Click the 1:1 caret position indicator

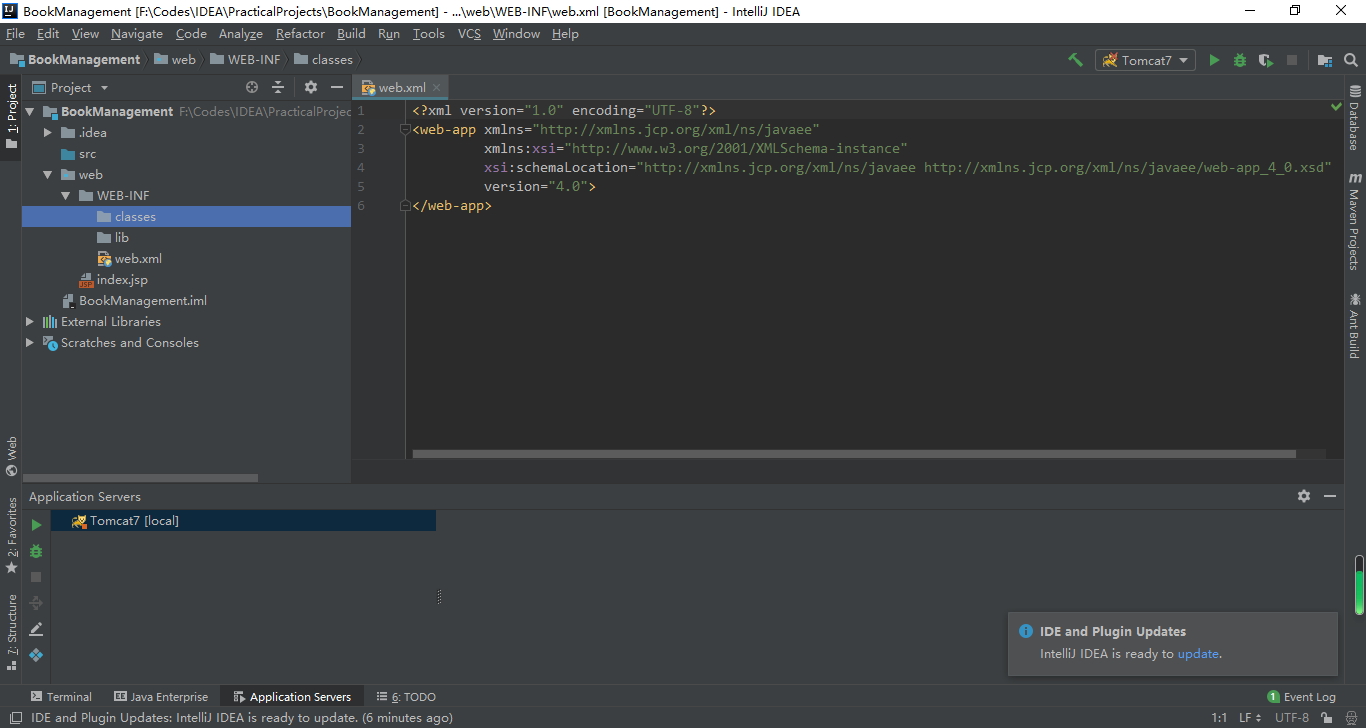coord(1219,717)
